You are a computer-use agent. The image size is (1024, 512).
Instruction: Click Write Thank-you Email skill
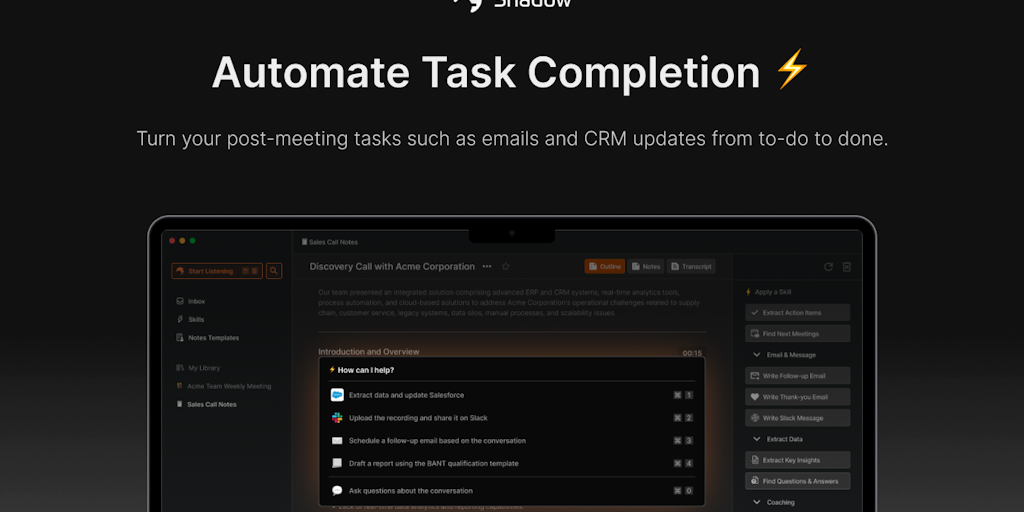797,397
